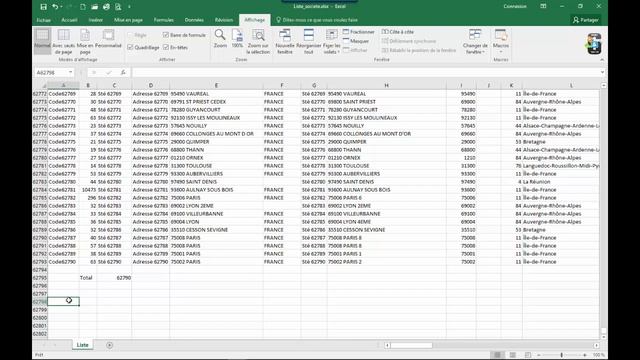
Task: Click the La Réunion region cell
Action: (x=561, y=182)
